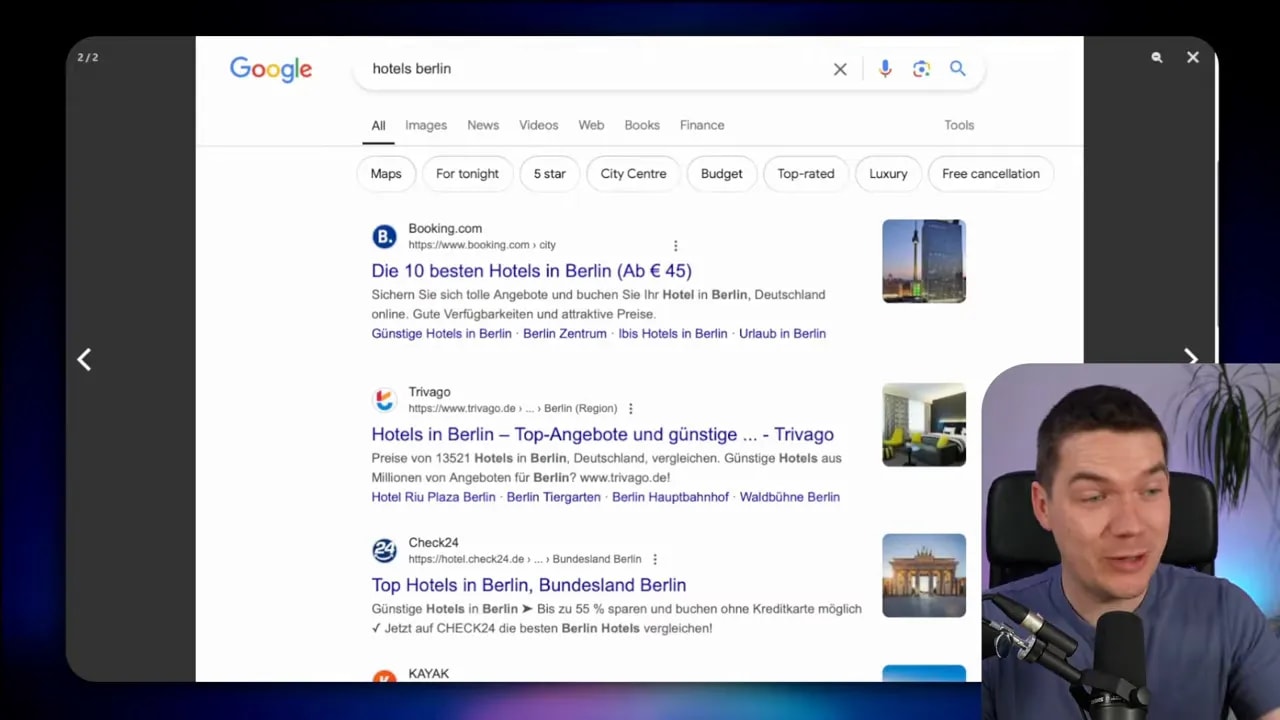Open the Trivago Hotels in Berlin Top-Angebote result
Image resolution: width=1280 pixels, height=720 pixels.
(602, 435)
